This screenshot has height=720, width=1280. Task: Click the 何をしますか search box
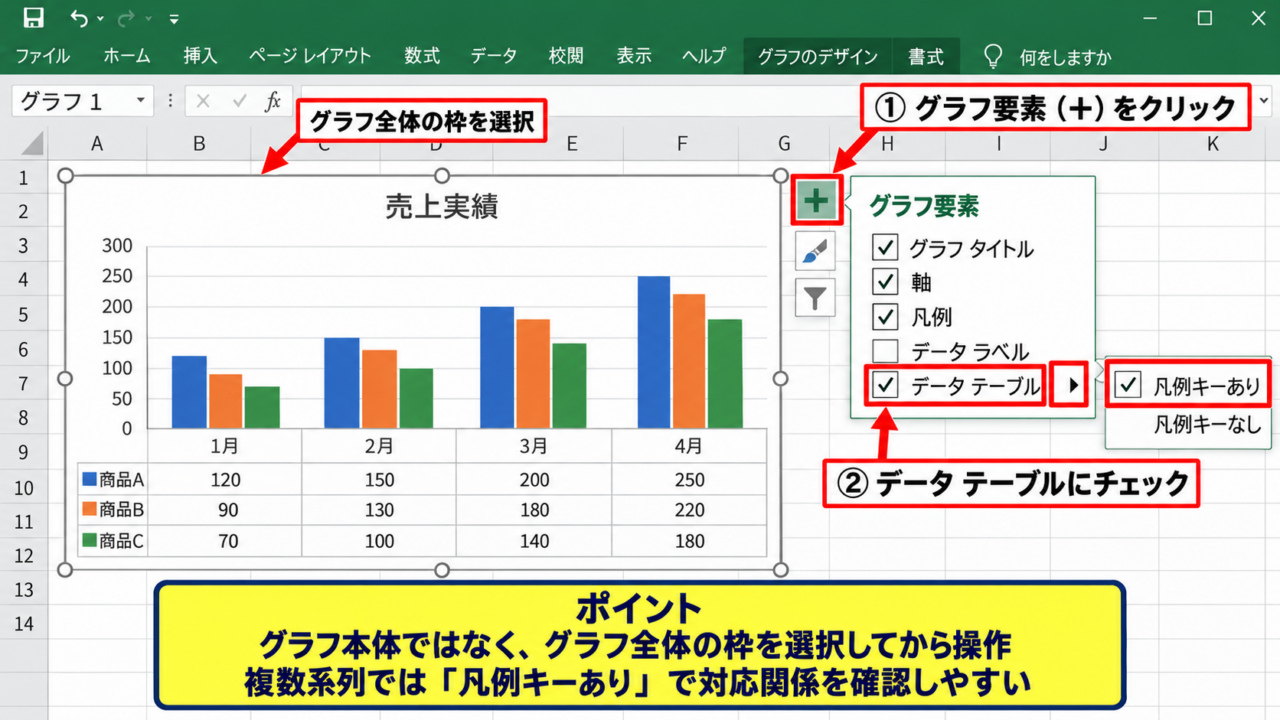[x=1065, y=57]
